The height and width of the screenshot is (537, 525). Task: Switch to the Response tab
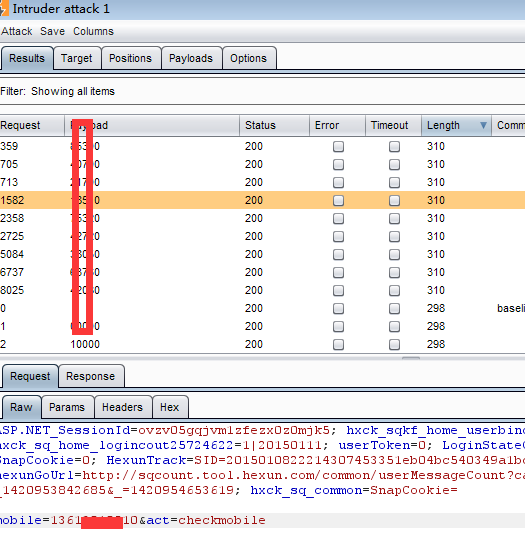point(91,376)
